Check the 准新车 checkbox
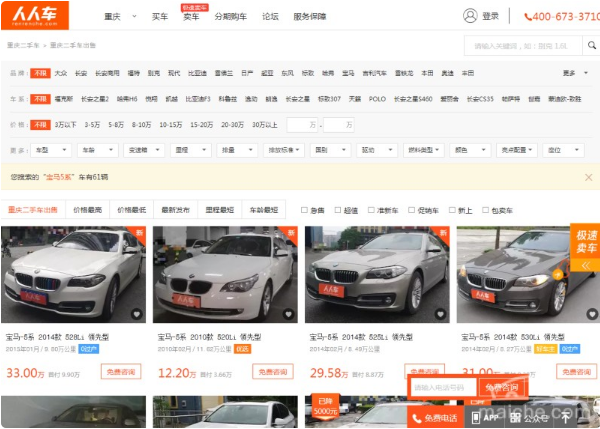 click(x=371, y=210)
